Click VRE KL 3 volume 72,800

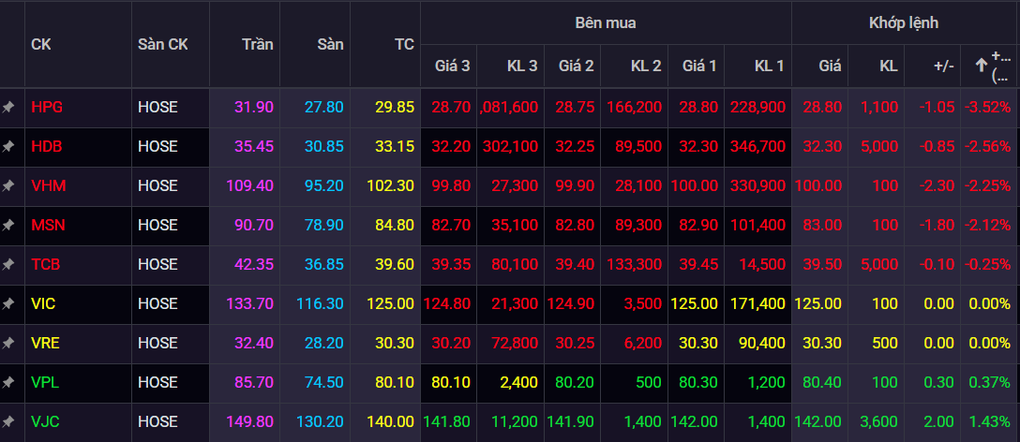[x=516, y=343]
